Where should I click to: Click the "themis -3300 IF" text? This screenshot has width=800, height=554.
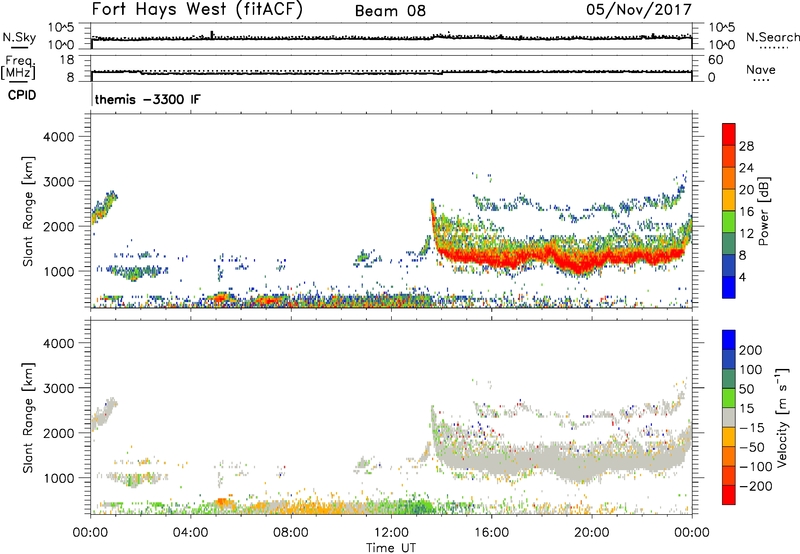[148, 99]
